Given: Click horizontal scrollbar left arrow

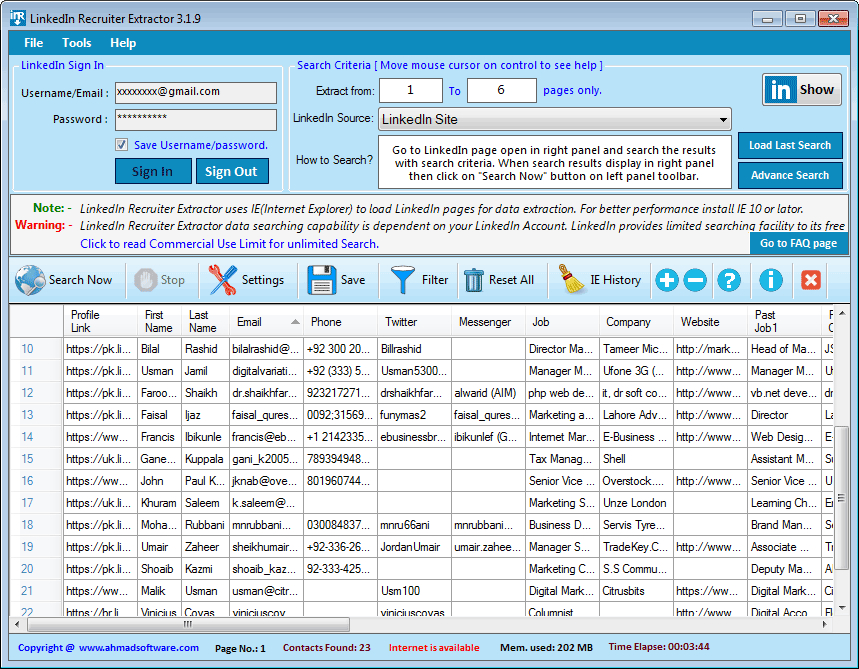Looking at the screenshot, I should point(18,624).
